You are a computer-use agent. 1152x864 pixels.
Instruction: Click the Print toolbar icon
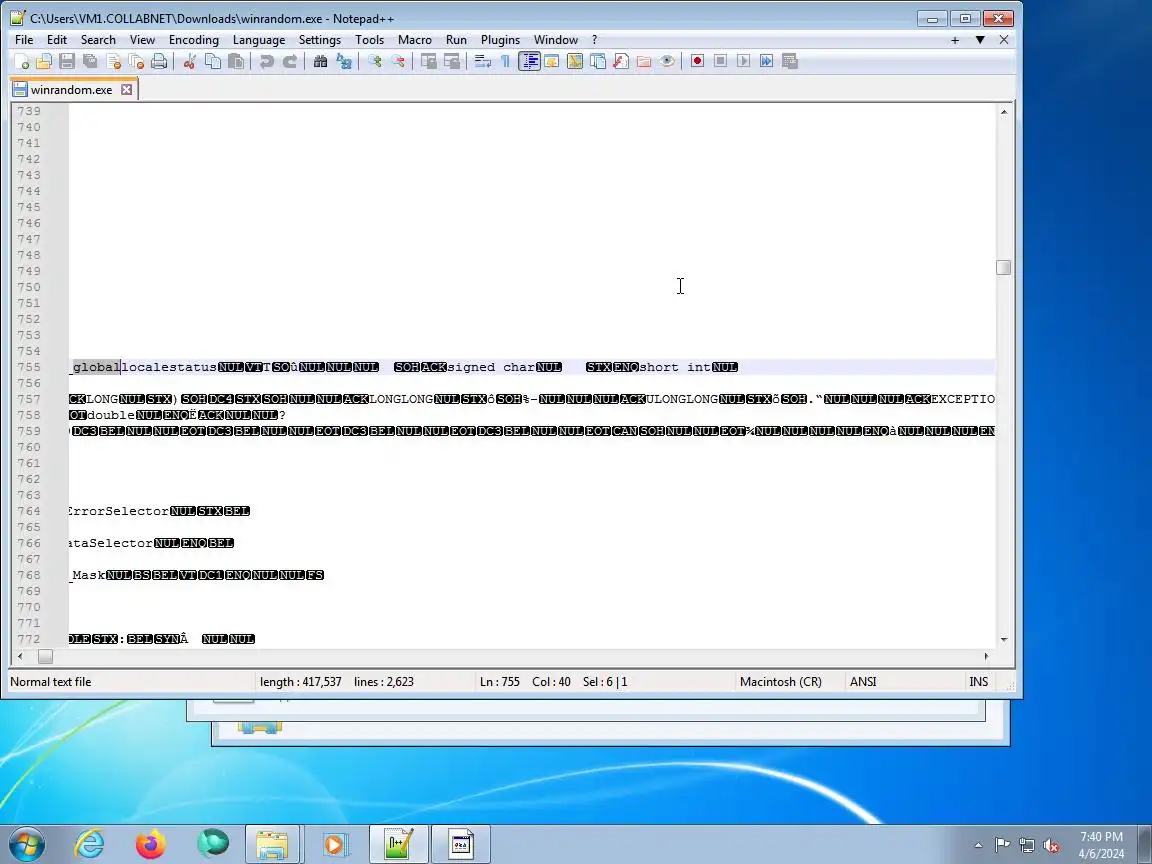click(x=159, y=61)
